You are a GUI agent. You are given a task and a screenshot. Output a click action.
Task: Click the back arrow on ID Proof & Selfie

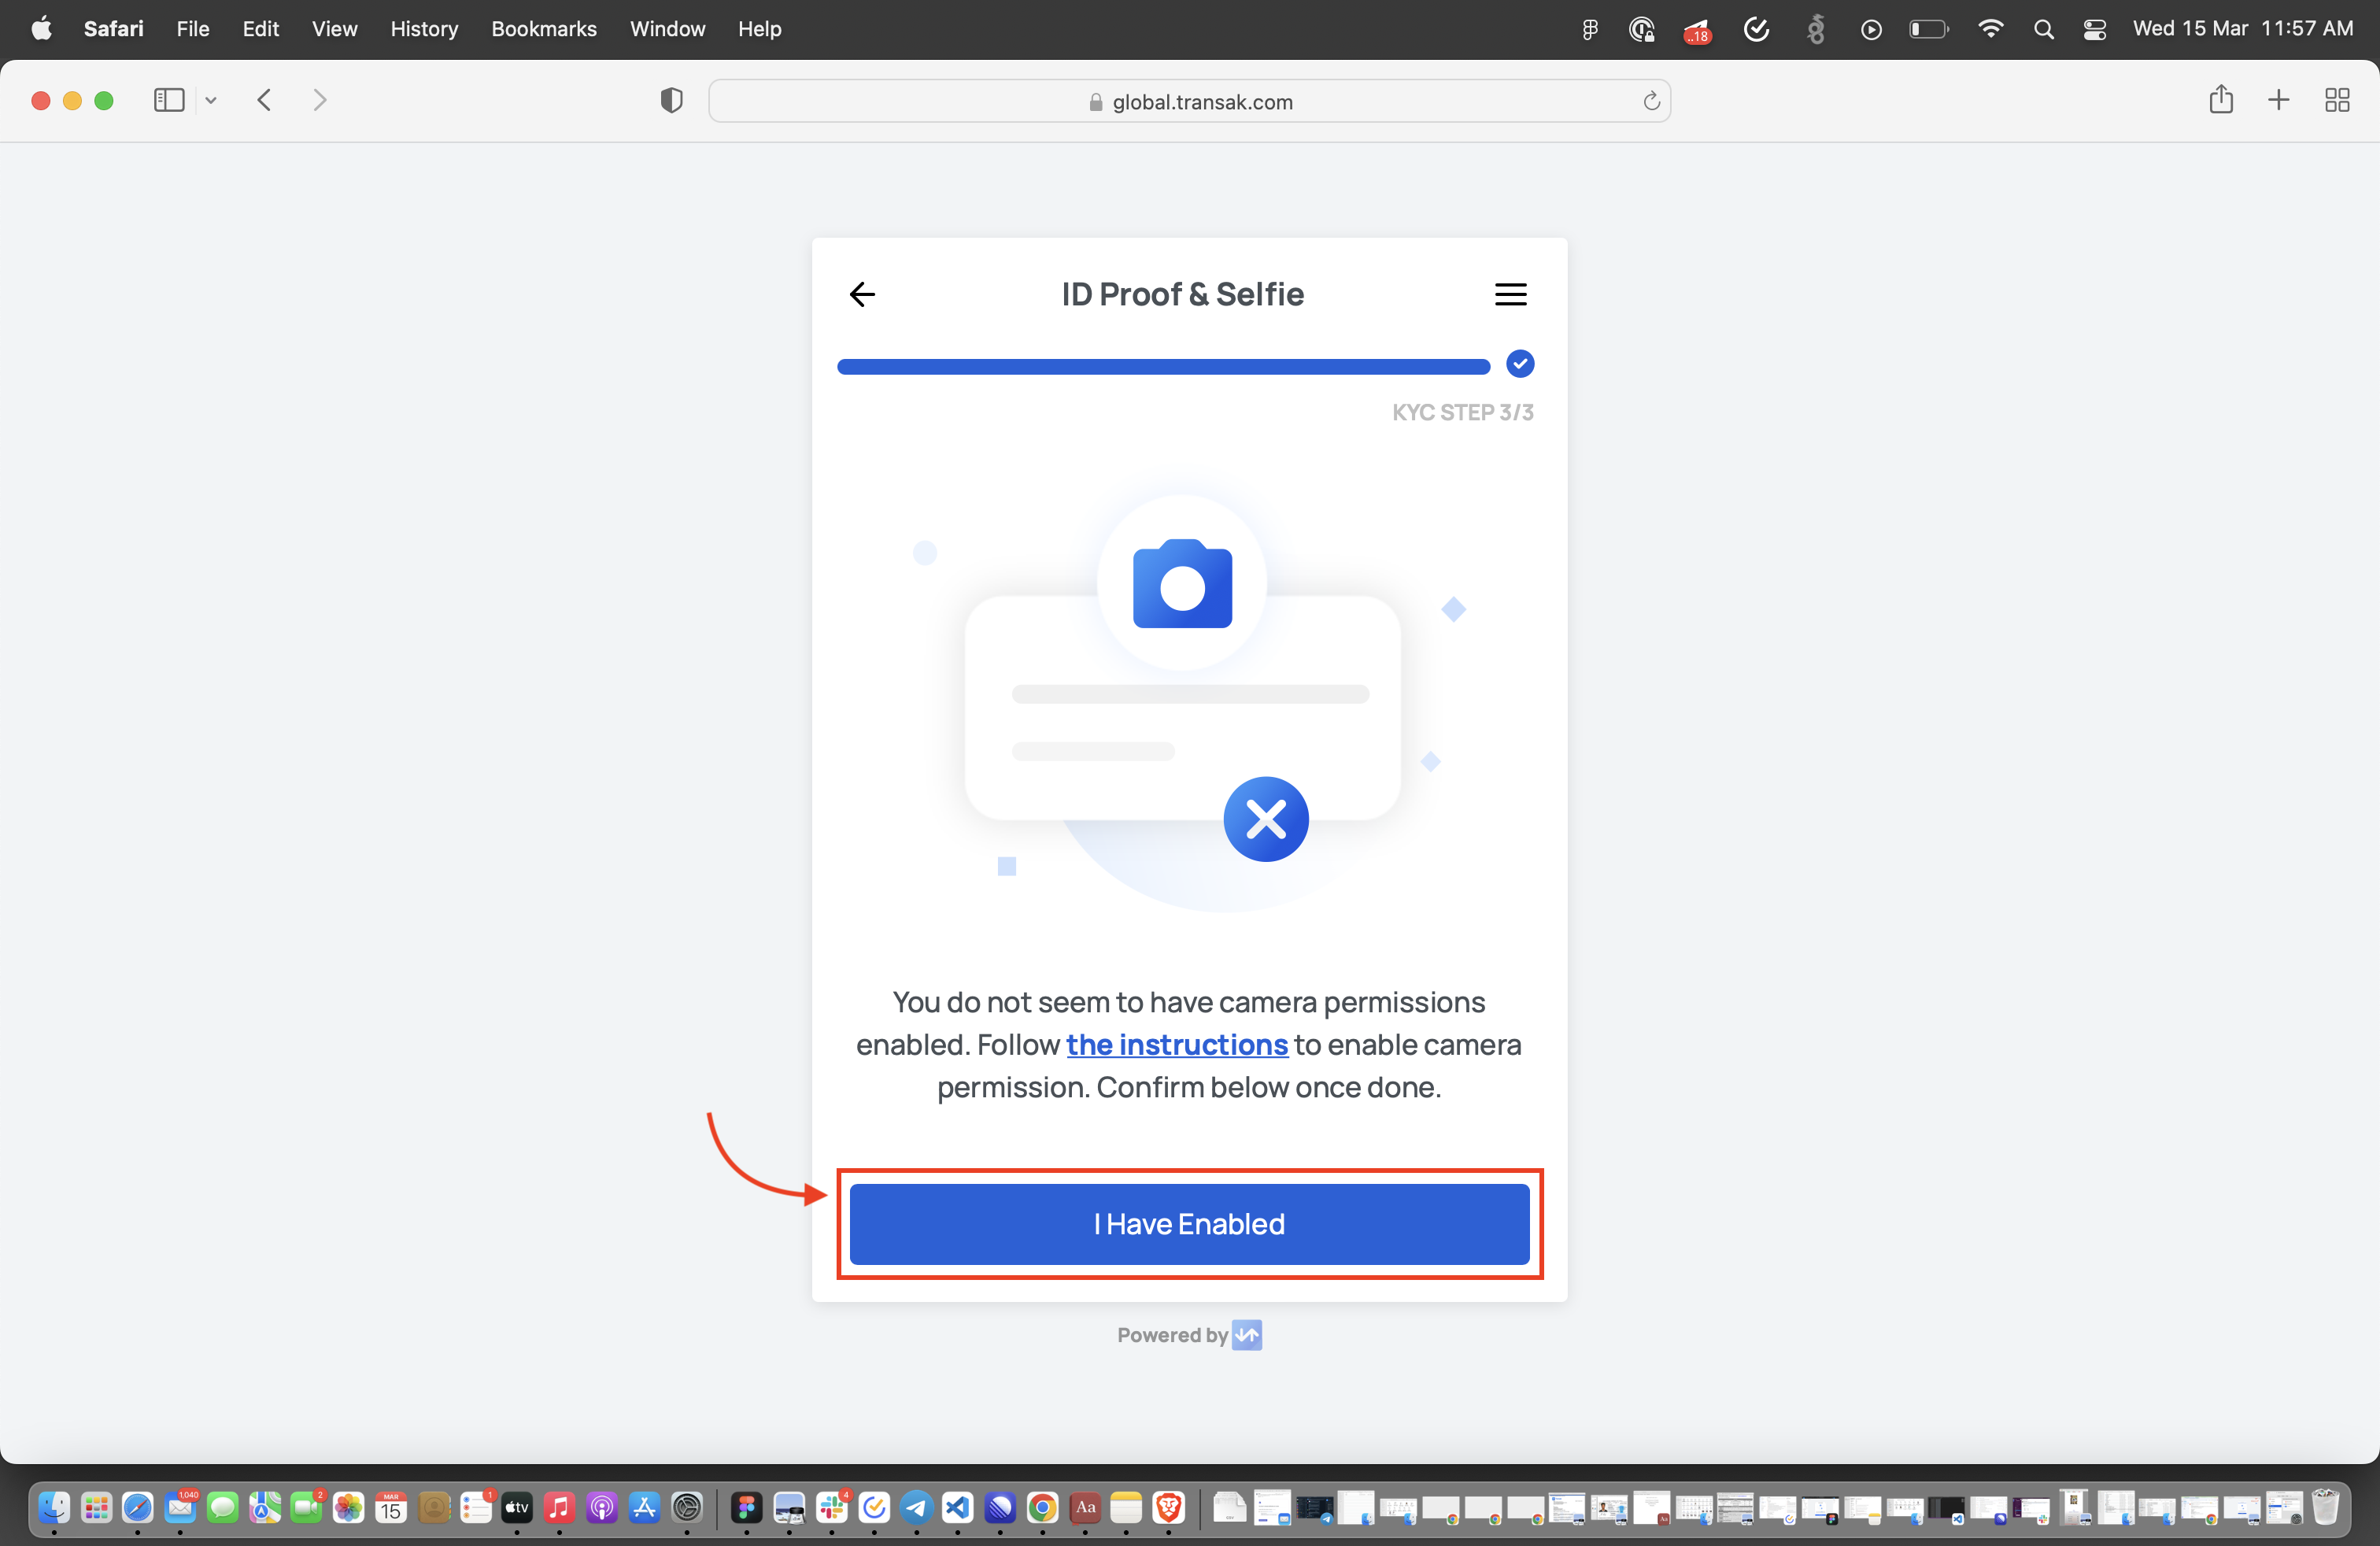861,293
